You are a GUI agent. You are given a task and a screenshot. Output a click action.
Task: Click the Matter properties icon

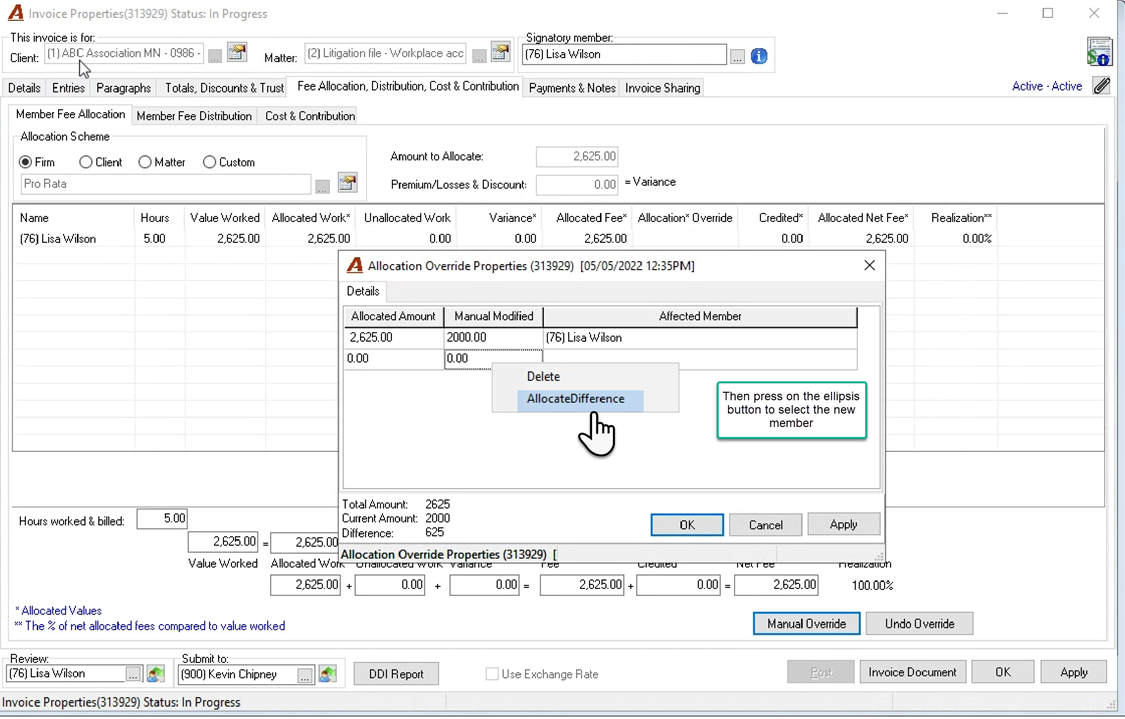click(x=501, y=52)
